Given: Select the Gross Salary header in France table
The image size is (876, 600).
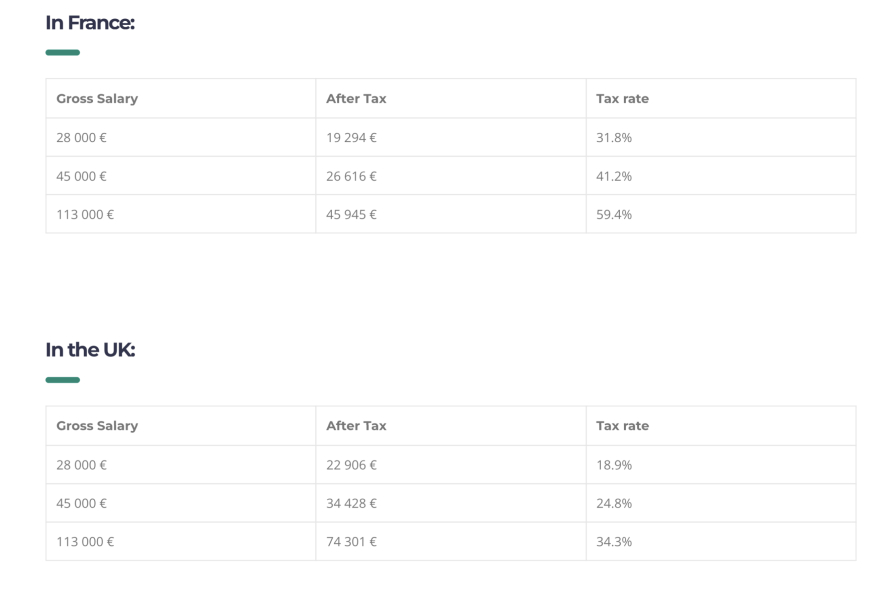Looking at the screenshot, I should [x=97, y=98].
